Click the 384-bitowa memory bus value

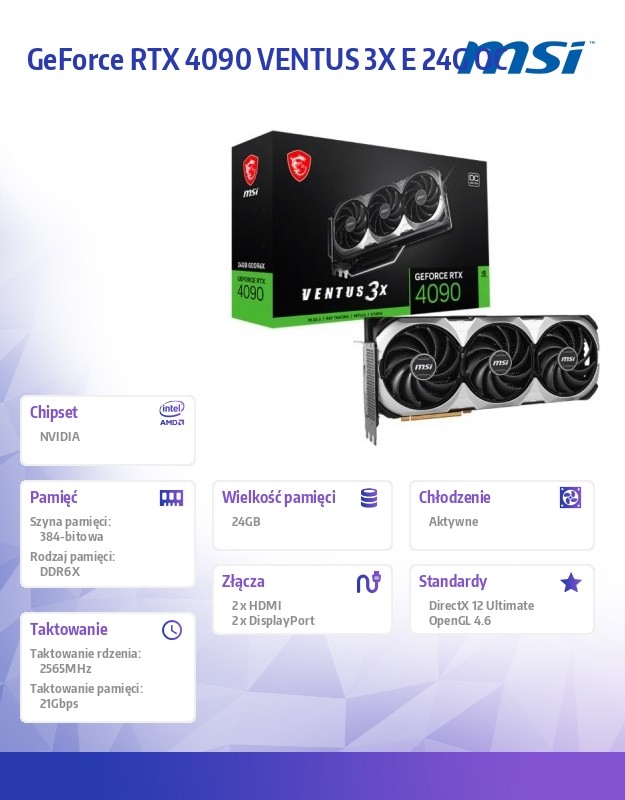tap(71, 536)
